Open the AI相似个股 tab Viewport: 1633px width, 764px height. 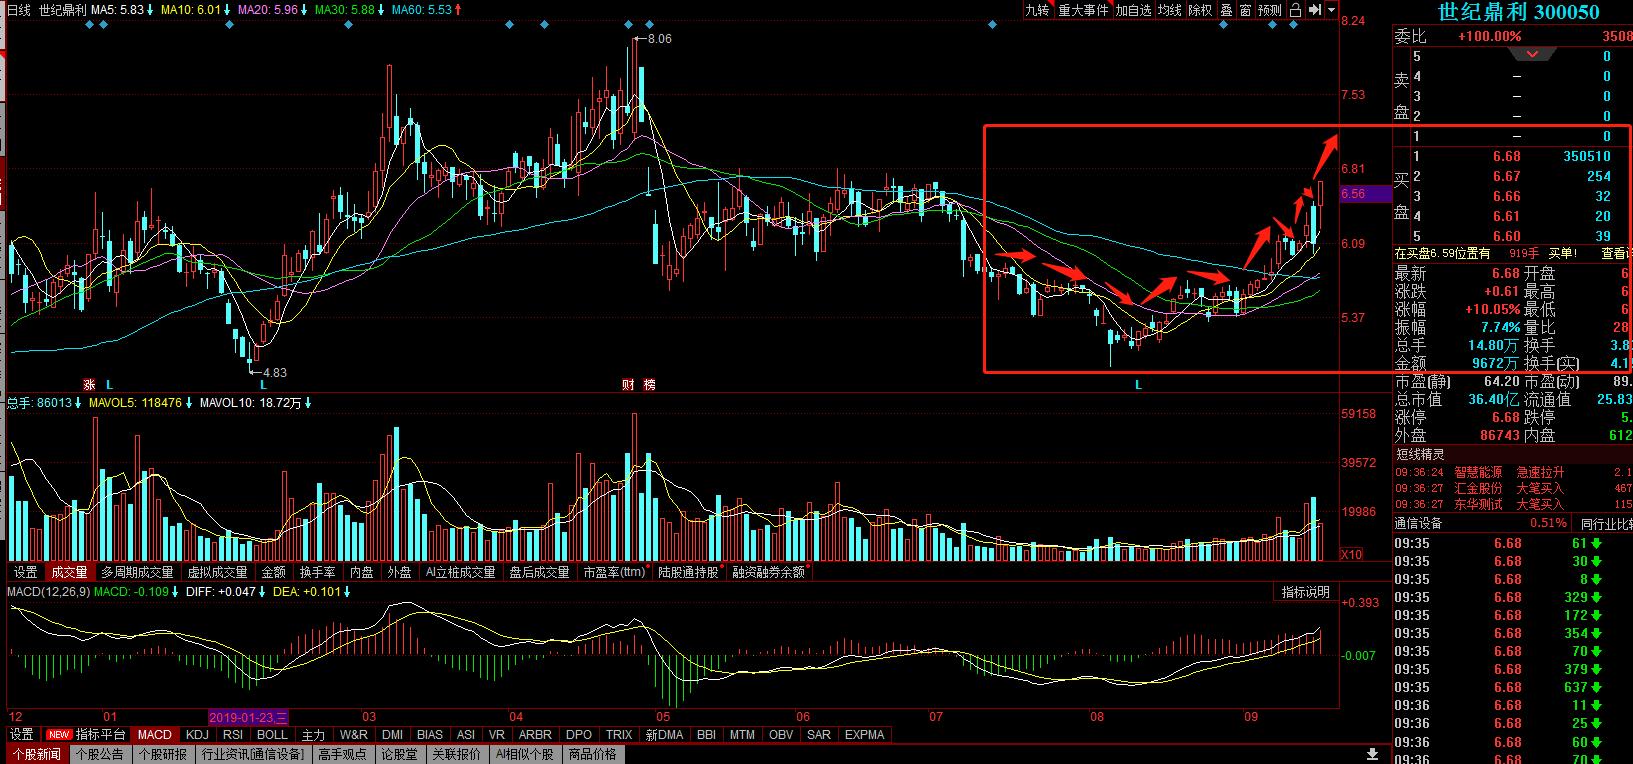tap(525, 754)
